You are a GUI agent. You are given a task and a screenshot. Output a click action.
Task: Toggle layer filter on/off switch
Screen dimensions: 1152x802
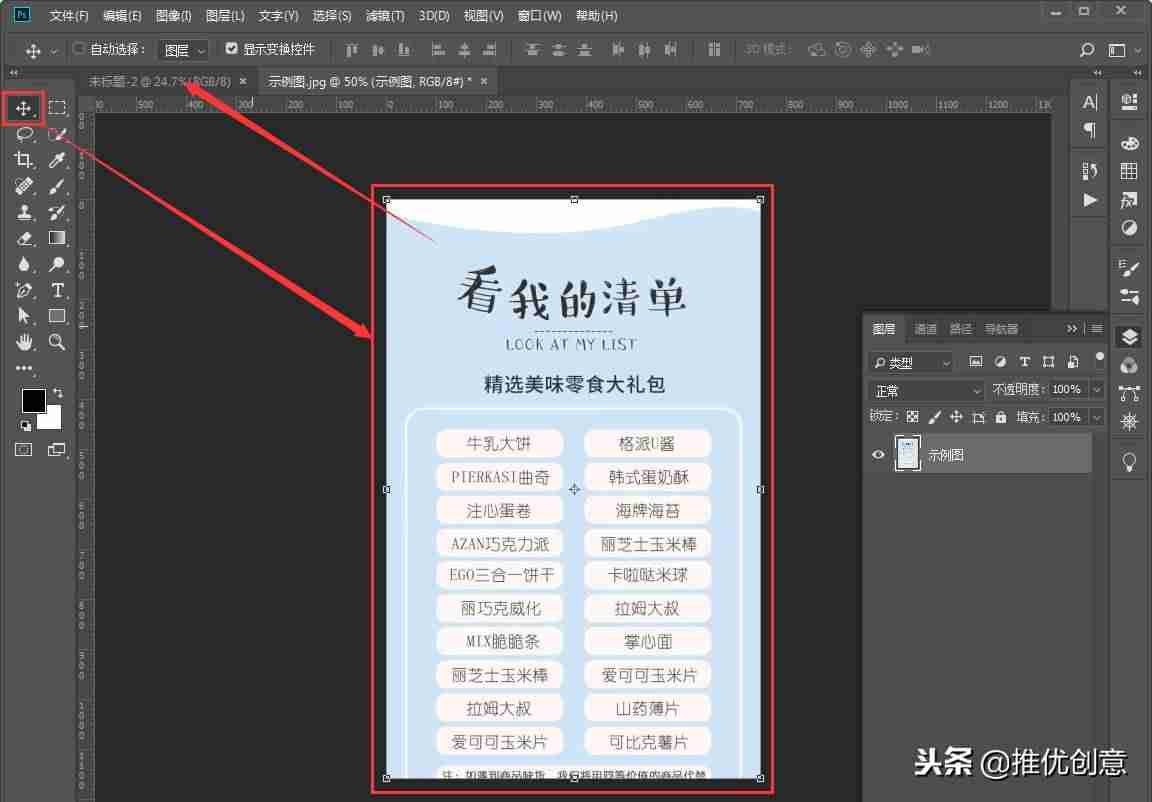pos(1100,358)
